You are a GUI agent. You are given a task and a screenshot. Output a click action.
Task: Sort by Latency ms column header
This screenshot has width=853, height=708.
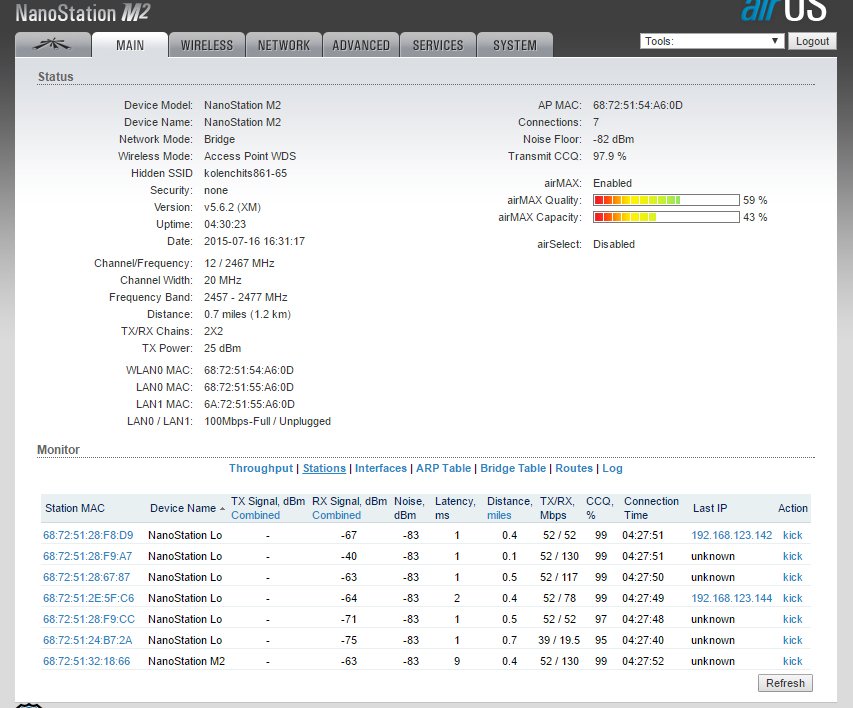point(455,508)
